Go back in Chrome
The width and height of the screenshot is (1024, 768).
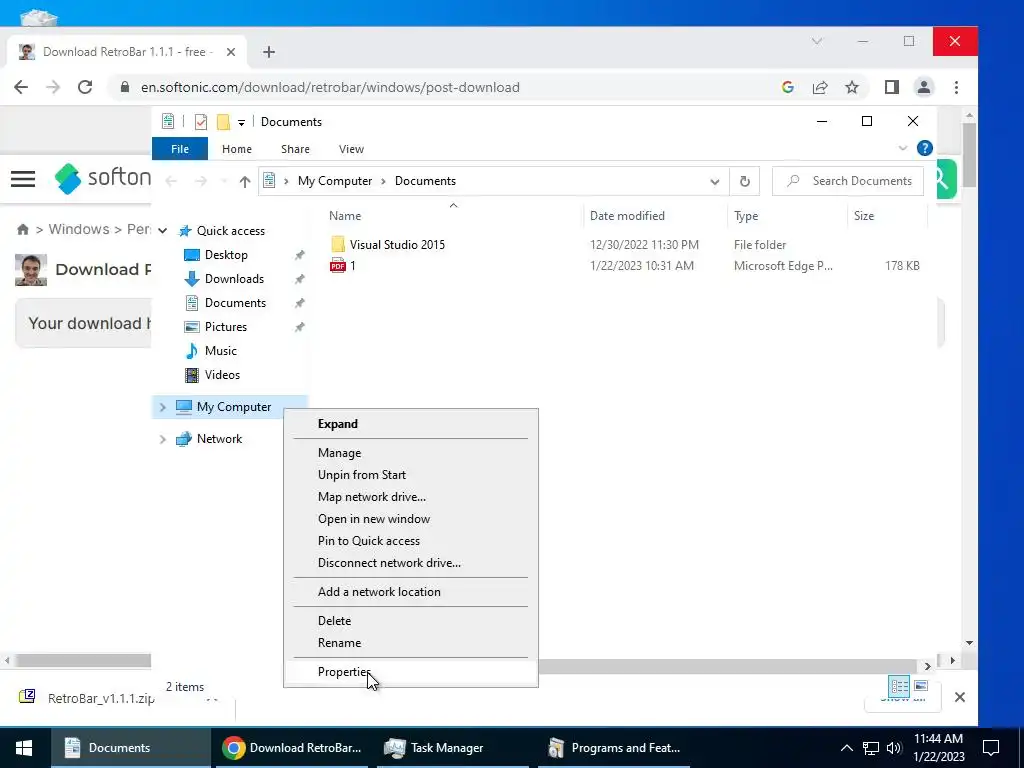(x=21, y=88)
